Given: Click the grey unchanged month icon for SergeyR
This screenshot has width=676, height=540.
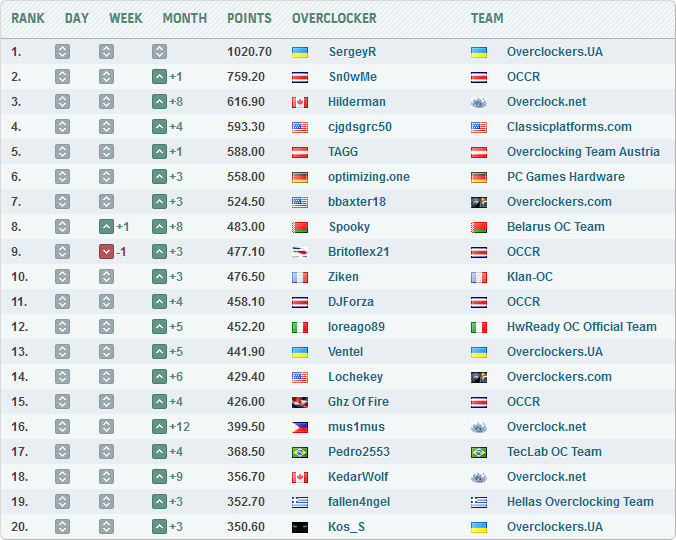Looking at the screenshot, I should (x=159, y=52).
